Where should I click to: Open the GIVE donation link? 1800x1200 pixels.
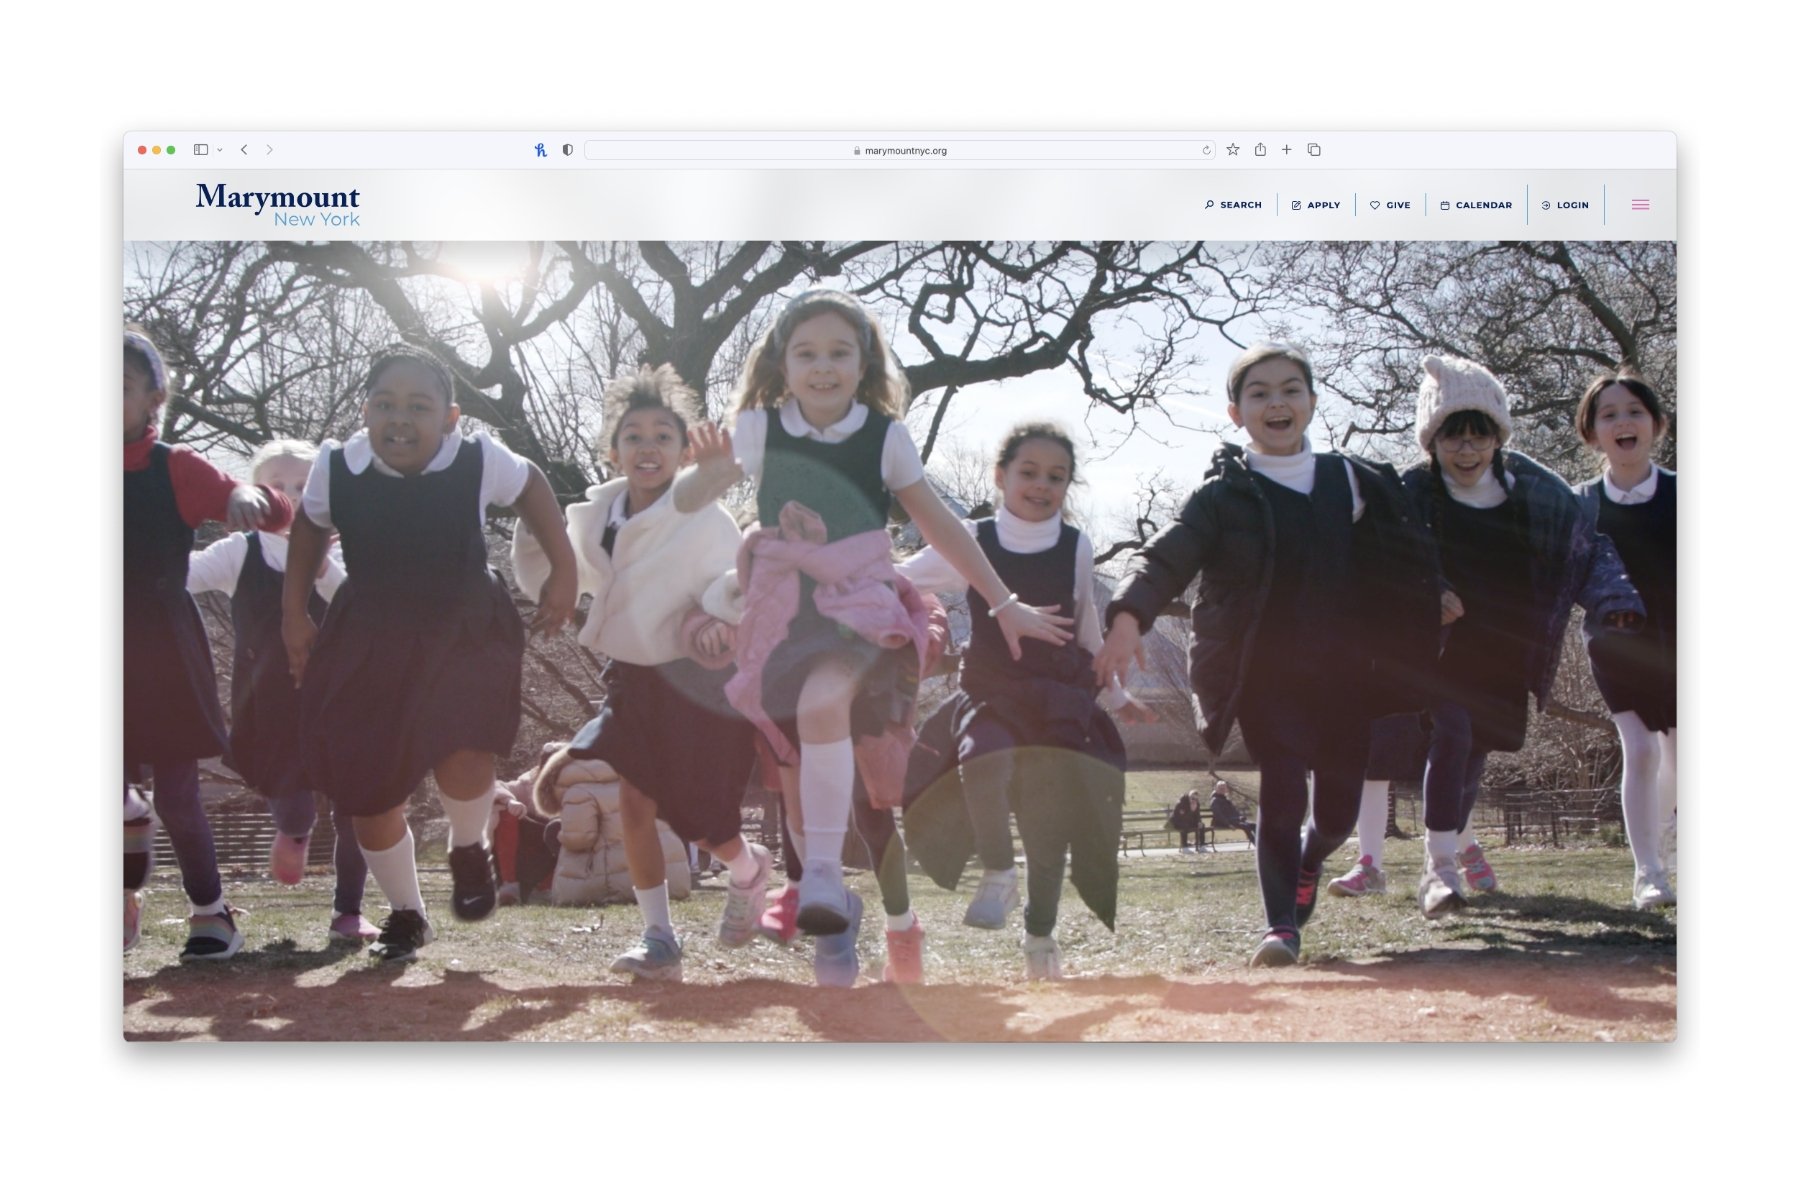pyautogui.click(x=1390, y=205)
